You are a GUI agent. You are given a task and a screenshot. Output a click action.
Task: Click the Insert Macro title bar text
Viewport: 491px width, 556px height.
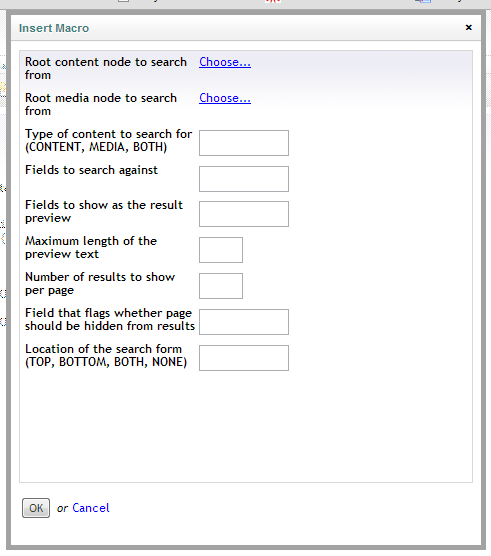pos(54,28)
